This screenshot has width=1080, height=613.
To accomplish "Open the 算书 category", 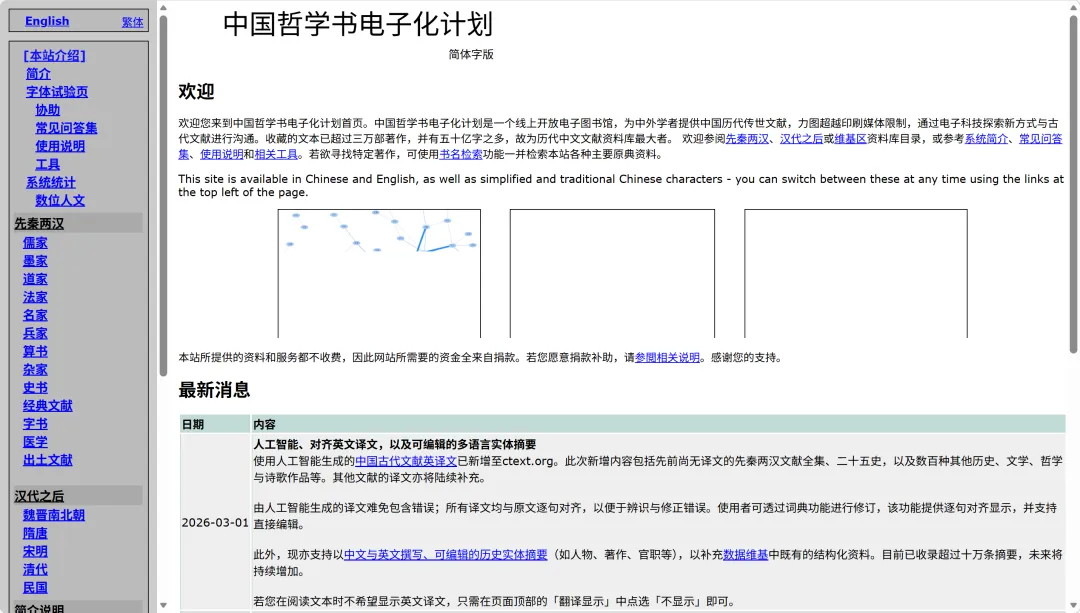I will (35, 351).
